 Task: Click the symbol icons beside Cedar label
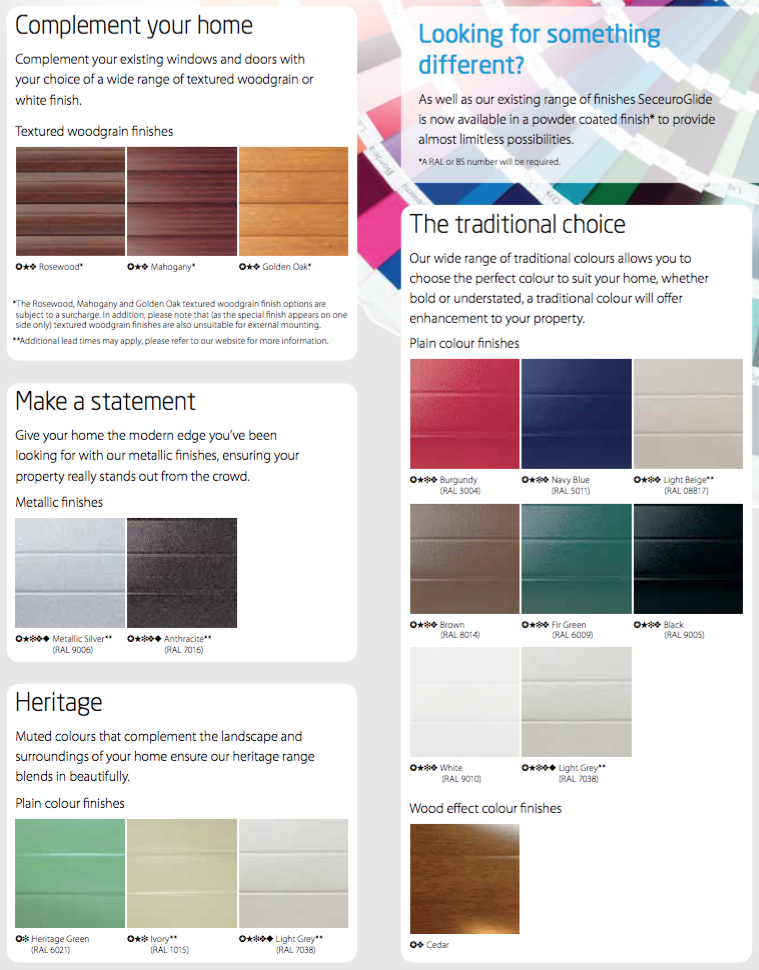pyautogui.click(x=417, y=945)
